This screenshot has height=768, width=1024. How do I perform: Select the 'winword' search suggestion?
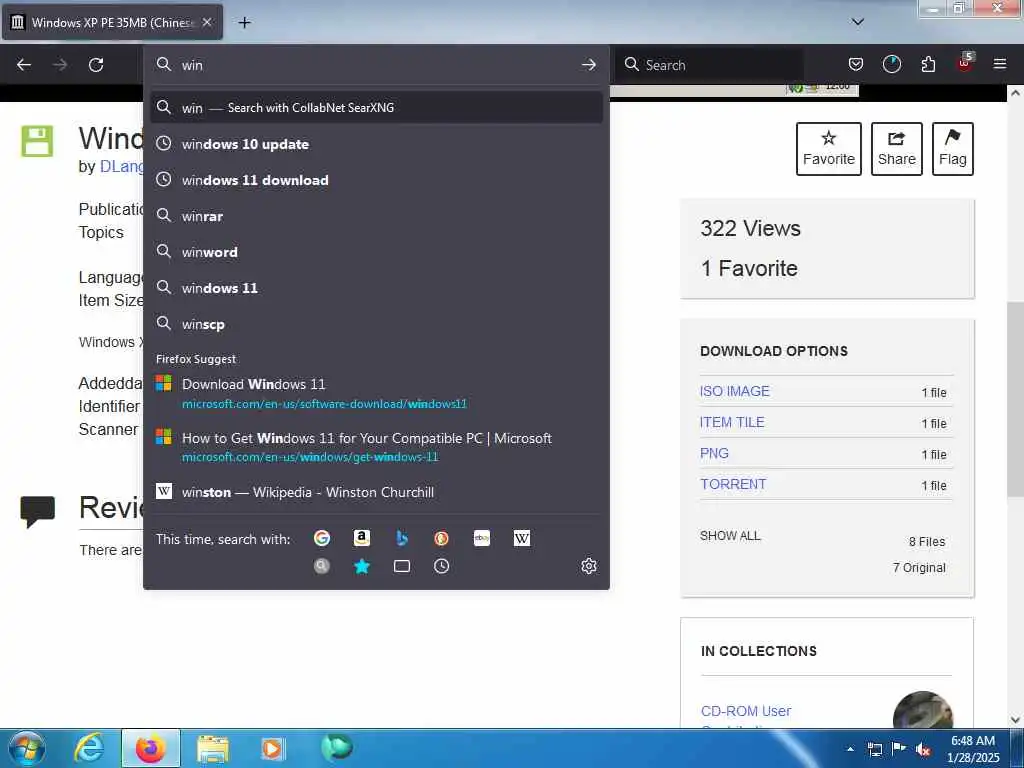pyautogui.click(x=376, y=252)
